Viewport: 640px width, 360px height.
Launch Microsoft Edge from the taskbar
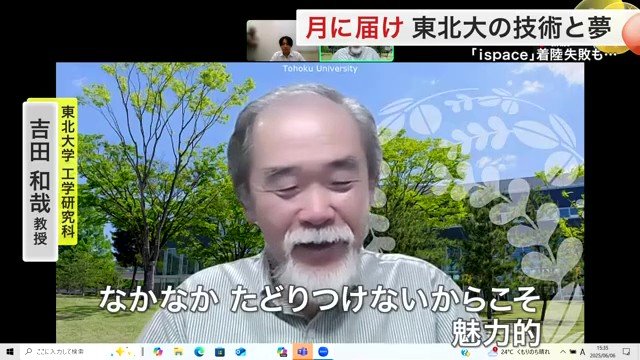[x=199, y=351]
